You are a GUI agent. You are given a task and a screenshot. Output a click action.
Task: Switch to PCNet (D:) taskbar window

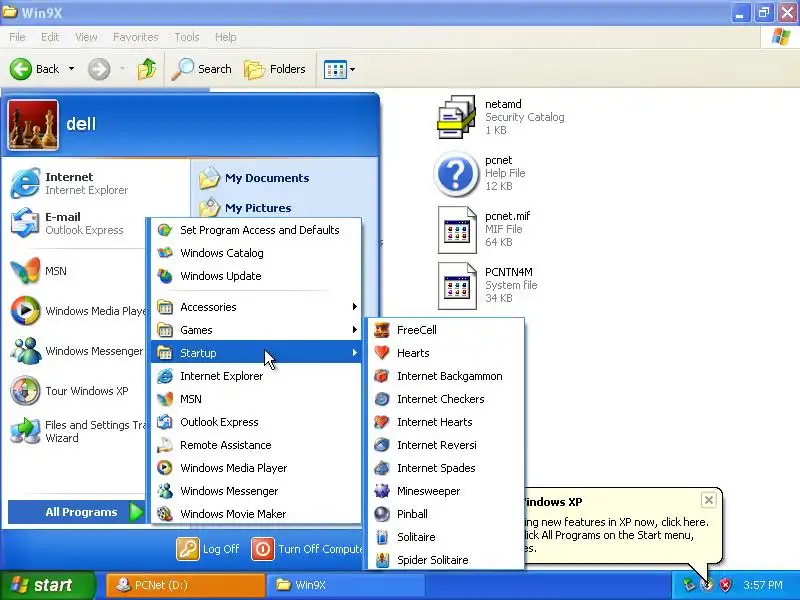186,585
